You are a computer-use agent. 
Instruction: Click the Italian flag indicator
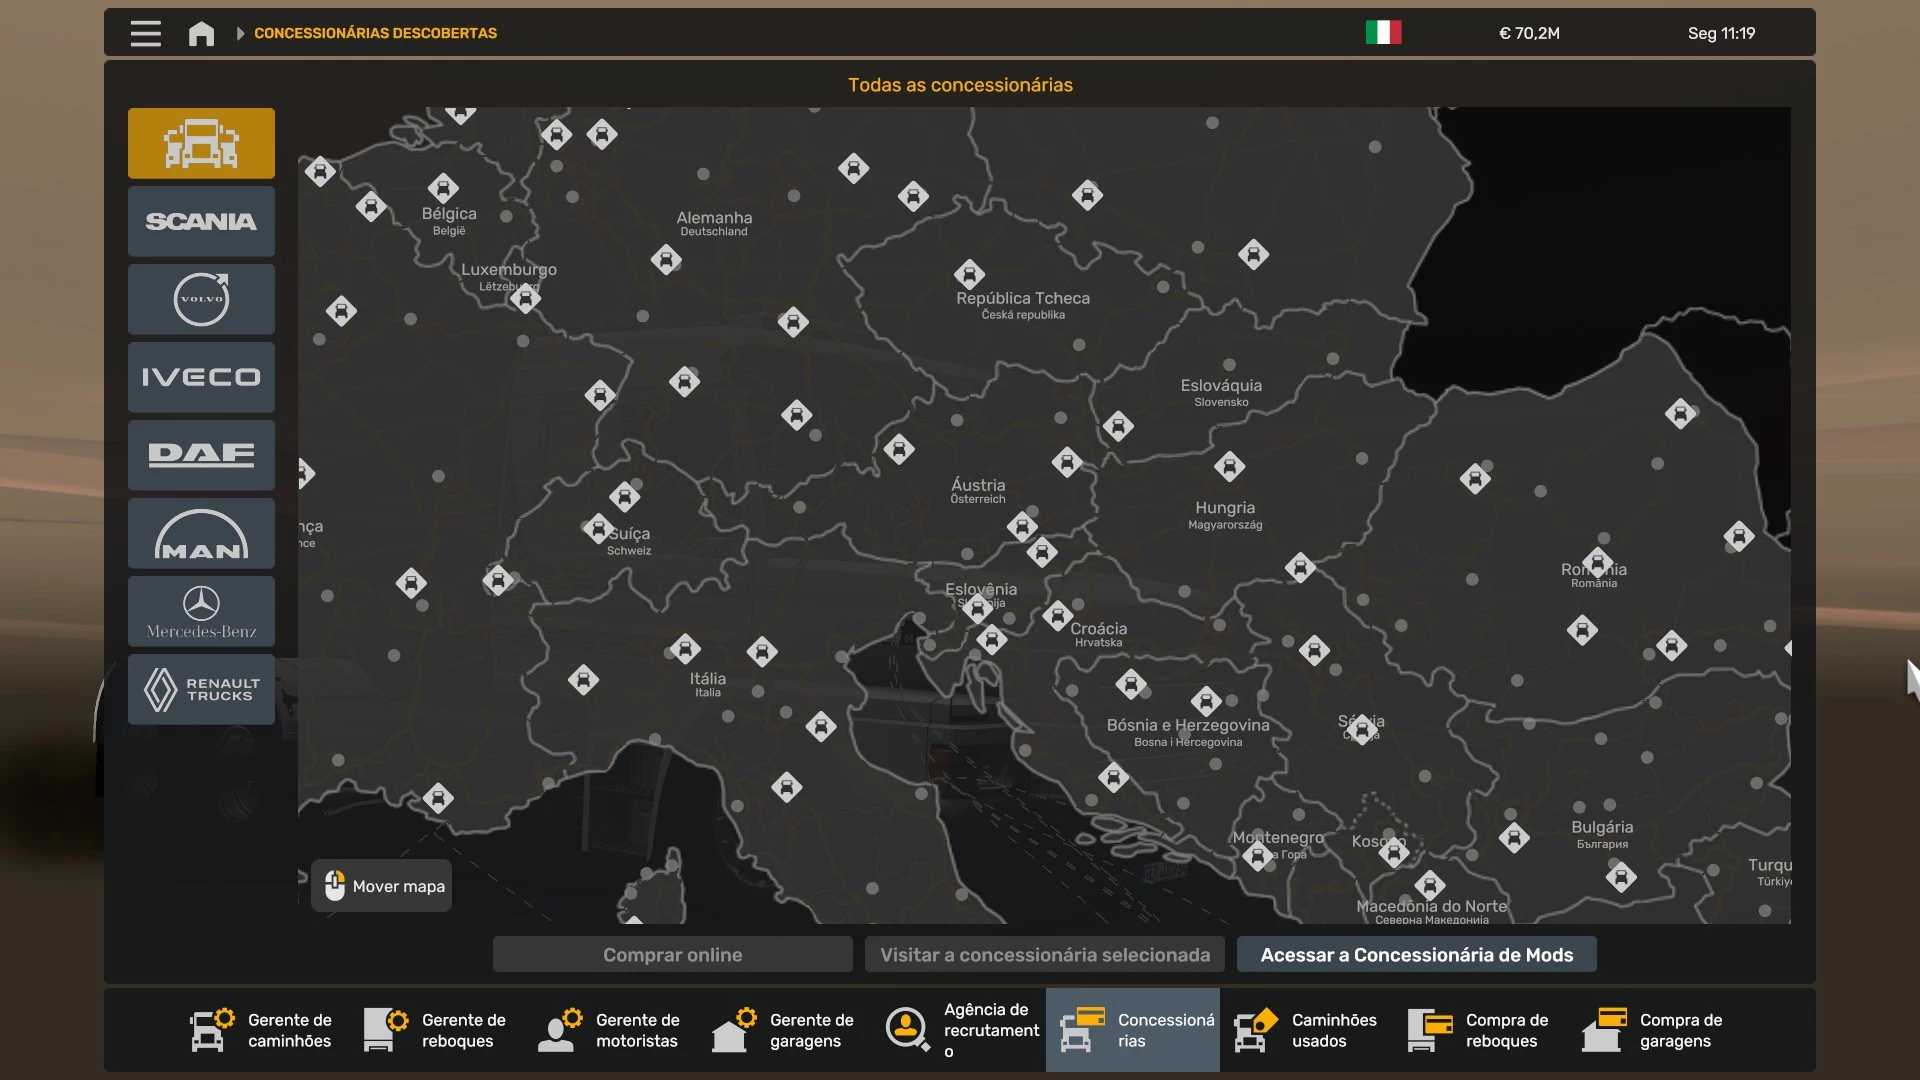click(x=1383, y=33)
